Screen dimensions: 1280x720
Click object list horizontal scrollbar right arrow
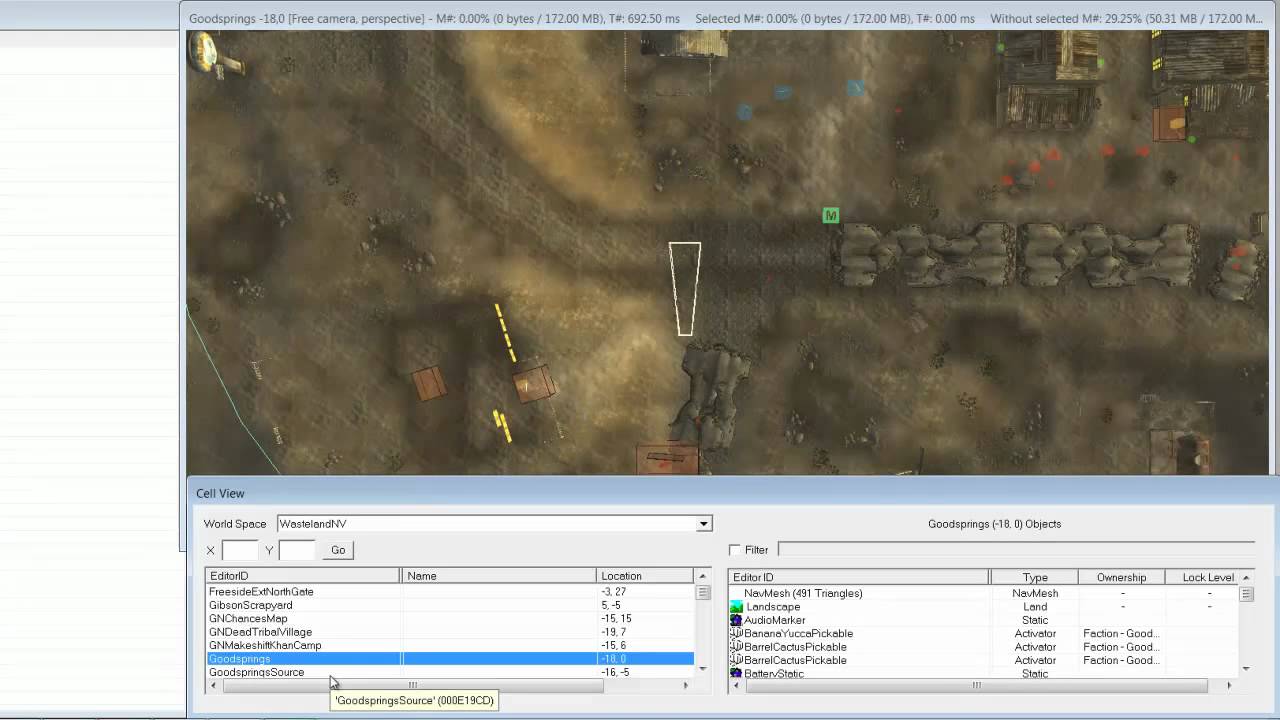pyautogui.click(x=1229, y=685)
